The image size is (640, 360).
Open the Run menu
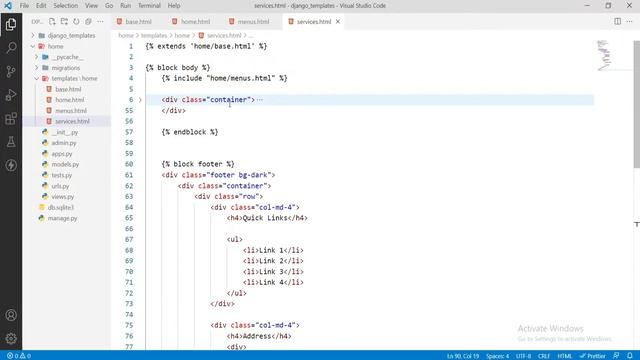125,6
